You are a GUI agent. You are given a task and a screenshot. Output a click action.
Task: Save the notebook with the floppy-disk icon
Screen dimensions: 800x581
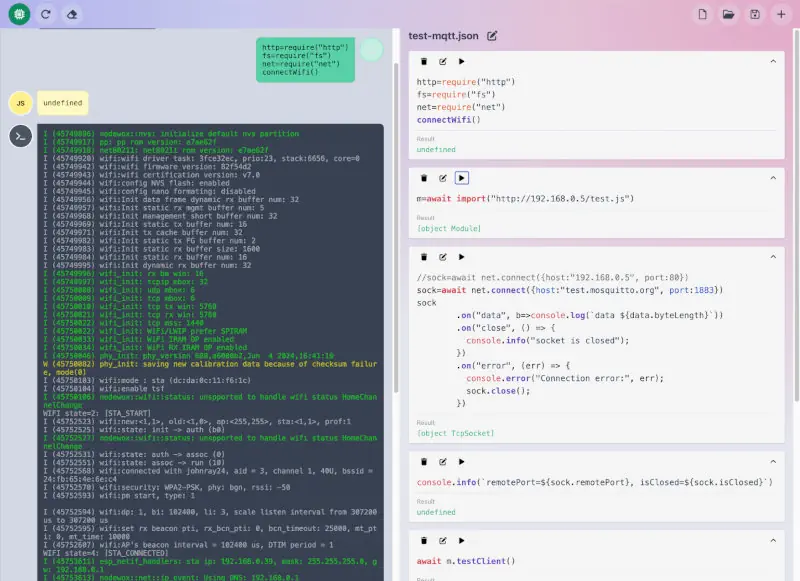(x=755, y=15)
